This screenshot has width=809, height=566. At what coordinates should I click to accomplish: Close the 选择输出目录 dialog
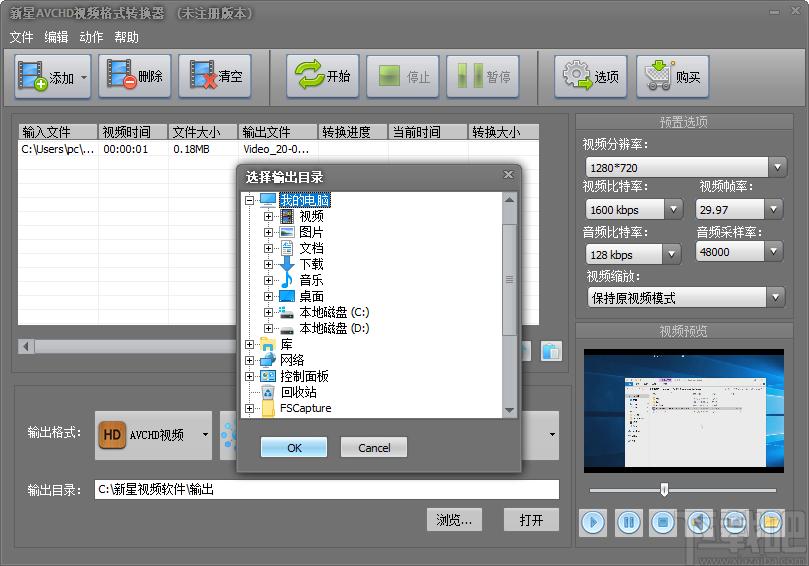pyautogui.click(x=508, y=175)
